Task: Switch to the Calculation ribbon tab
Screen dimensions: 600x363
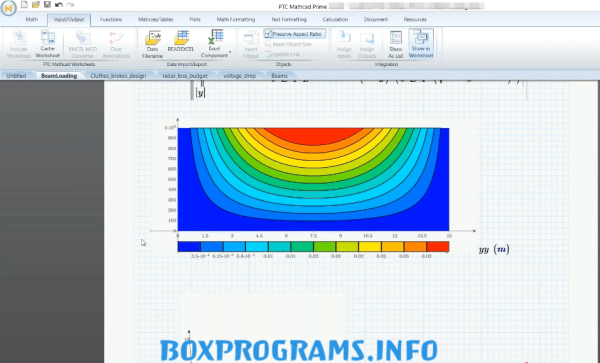Action: point(335,20)
